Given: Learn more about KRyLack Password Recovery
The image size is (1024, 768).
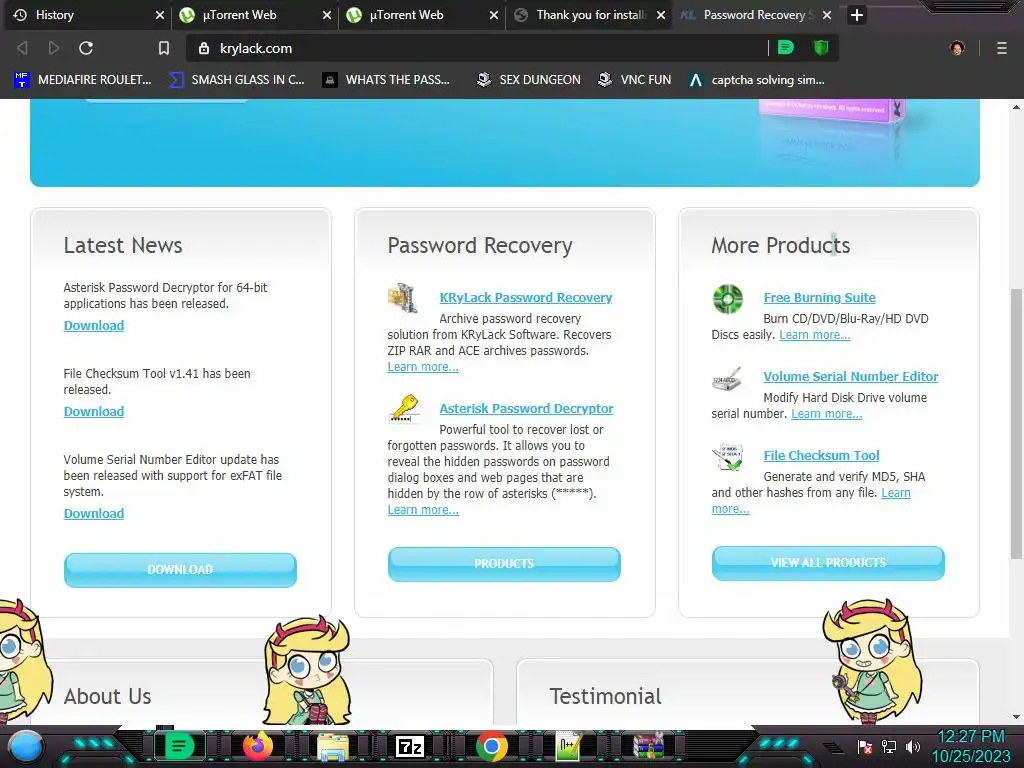Looking at the screenshot, I should pyautogui.click(x=423, y=367).
